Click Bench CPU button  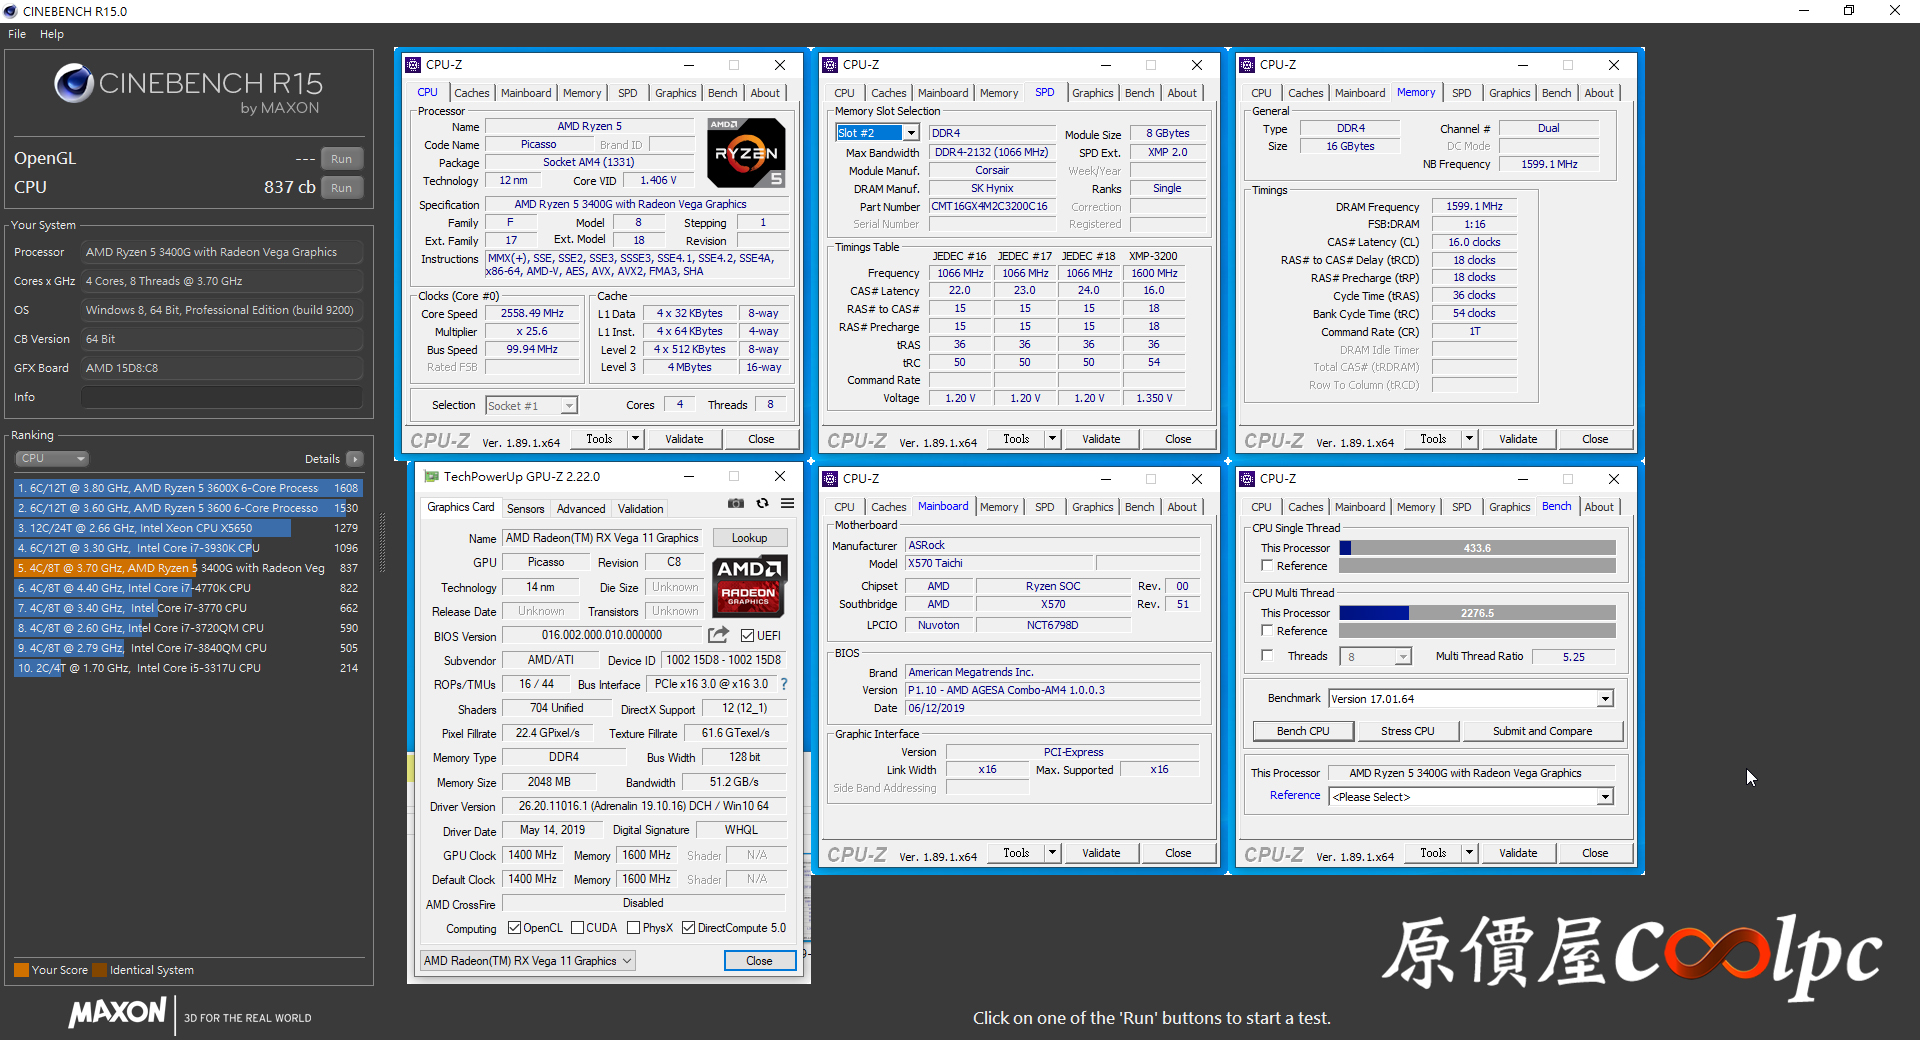(1303, 731)
